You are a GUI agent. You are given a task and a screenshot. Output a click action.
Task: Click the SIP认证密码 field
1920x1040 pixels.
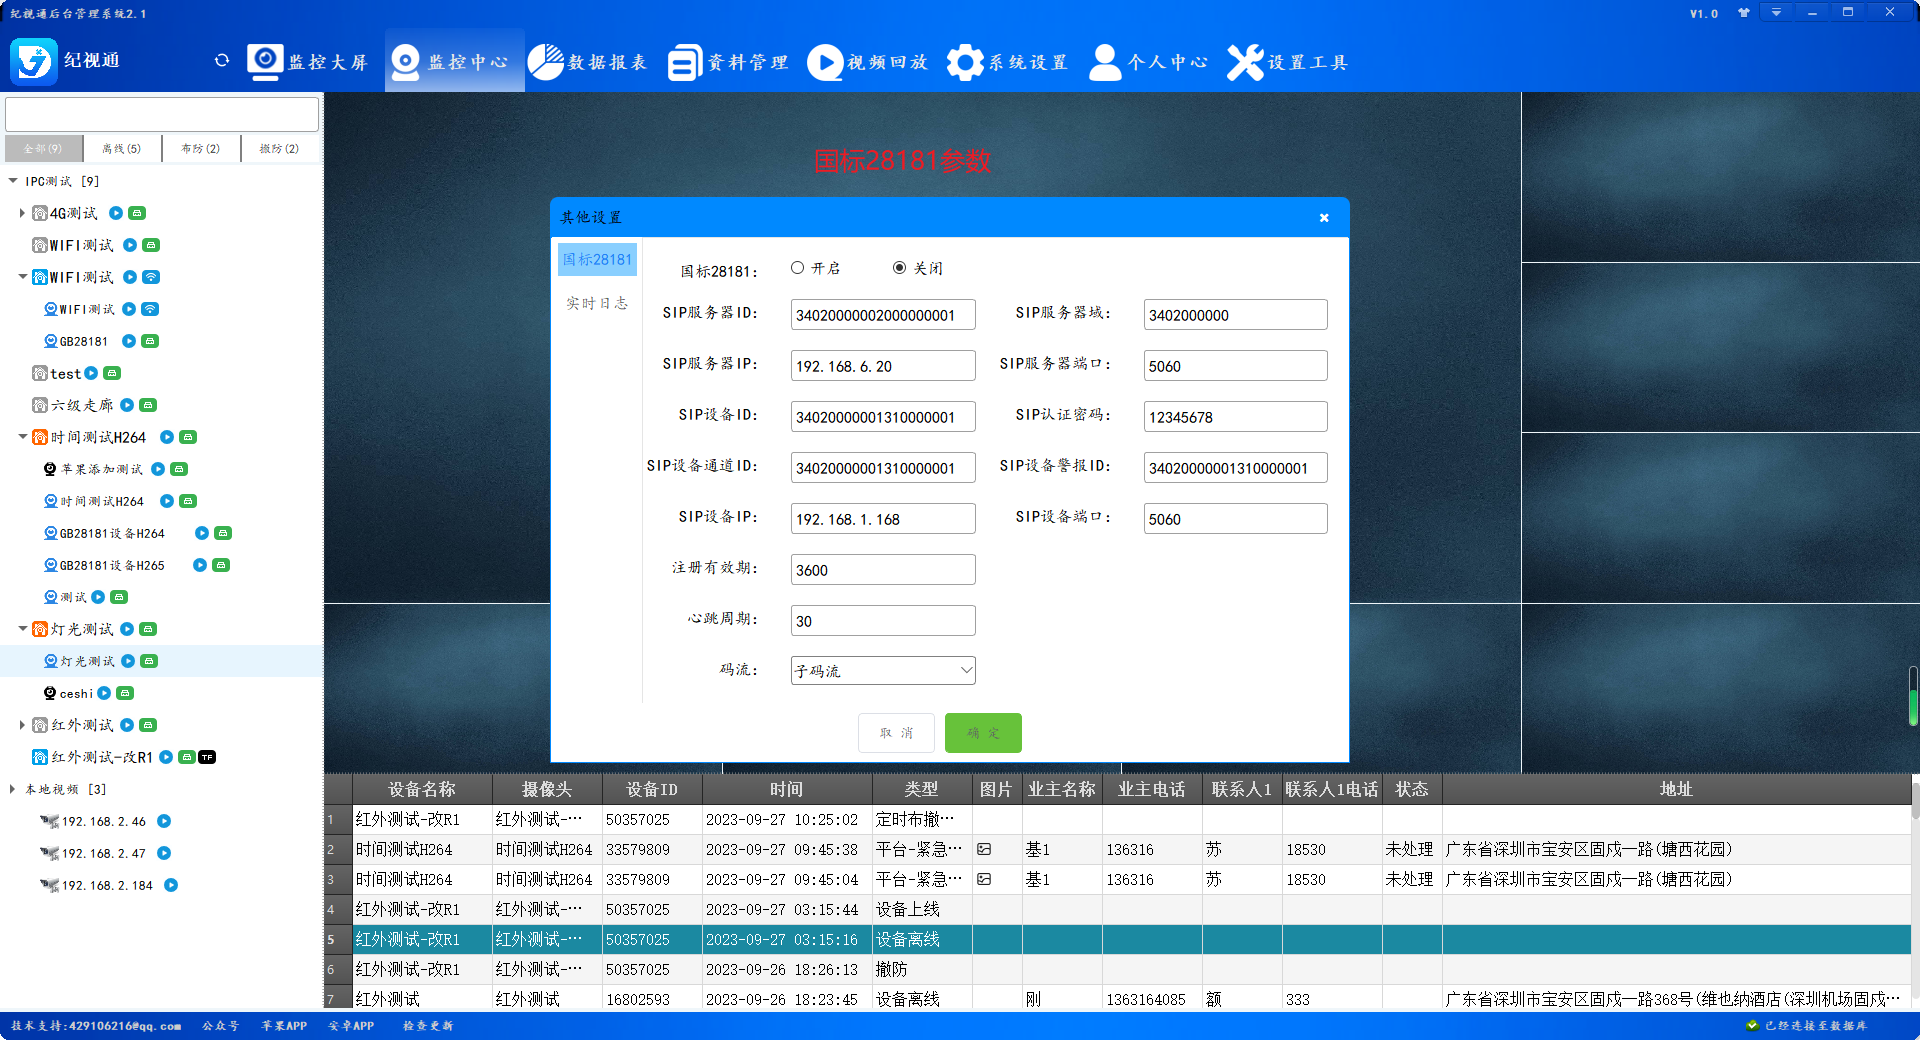tap(1236, 416)
